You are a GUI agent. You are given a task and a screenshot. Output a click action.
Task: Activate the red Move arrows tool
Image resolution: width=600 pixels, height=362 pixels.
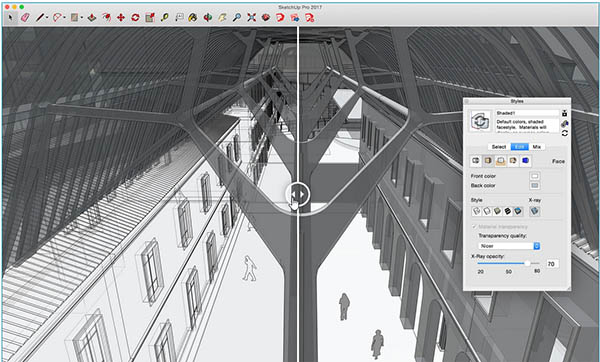(121, 18)
